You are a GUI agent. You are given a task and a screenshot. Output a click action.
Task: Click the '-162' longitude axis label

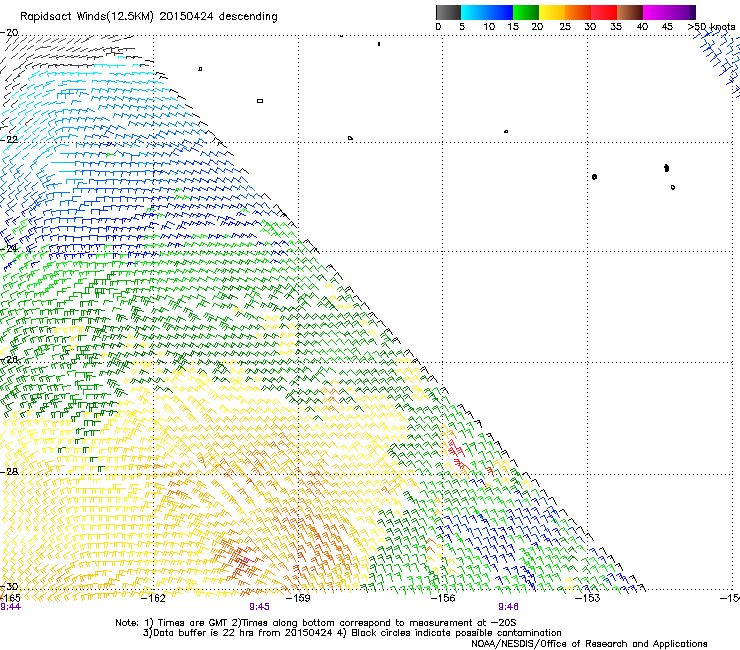pos(153,598)
